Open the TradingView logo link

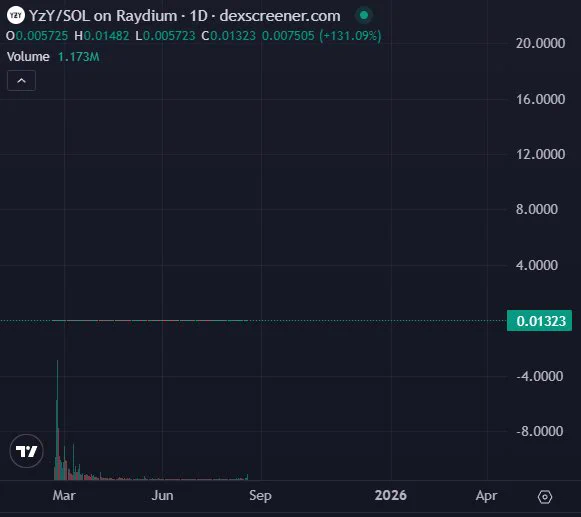click(26, 451)
